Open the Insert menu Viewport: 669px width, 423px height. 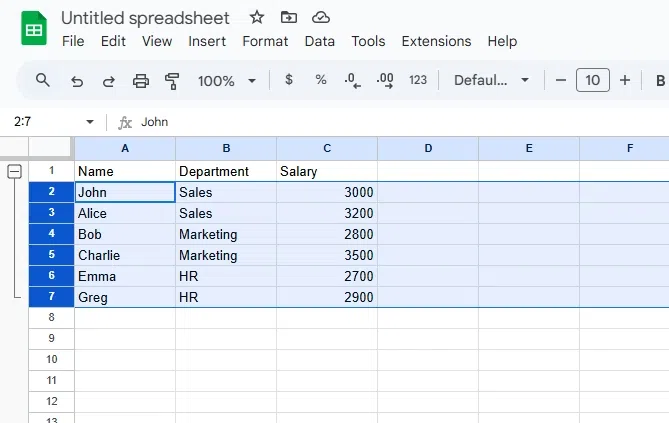[x=207, y=41]
